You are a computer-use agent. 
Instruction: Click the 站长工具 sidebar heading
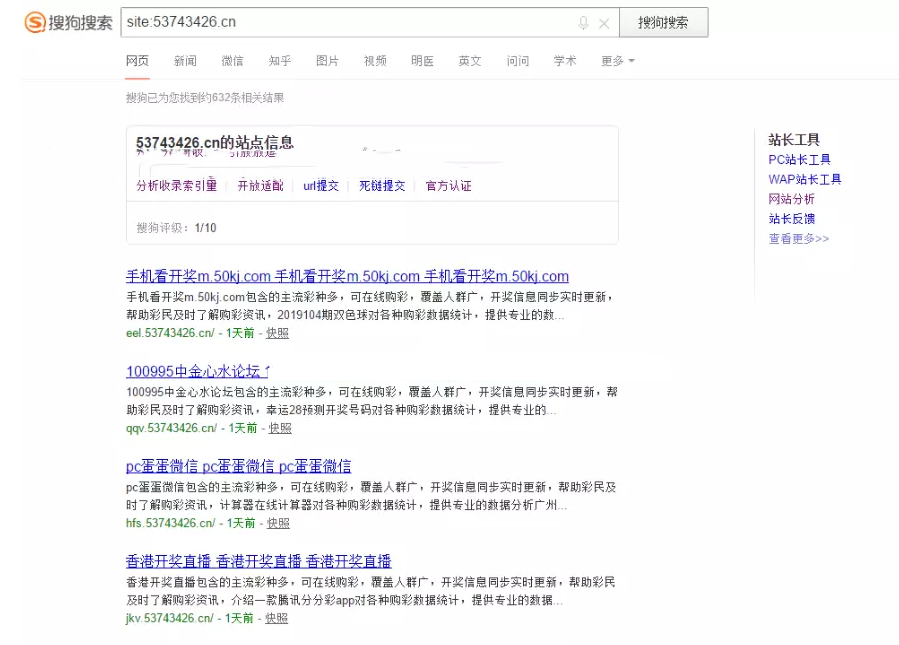coord(794,139)
